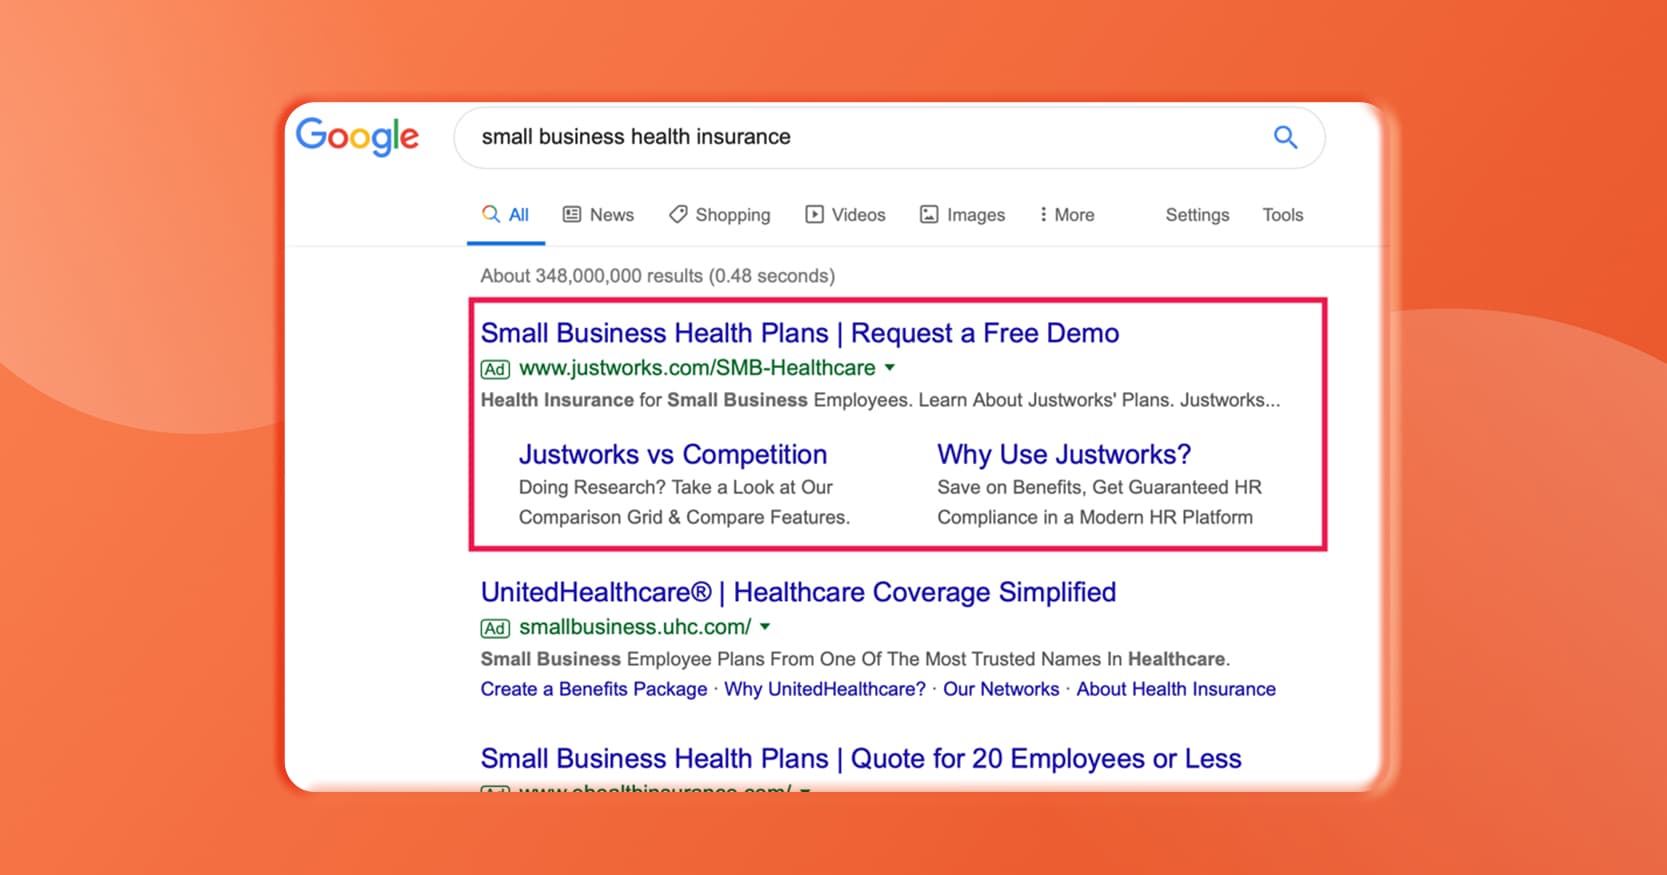Viewport: 1667px width, 875px height.
Task: Click the Videos play icon
Action: pos(815,214)
